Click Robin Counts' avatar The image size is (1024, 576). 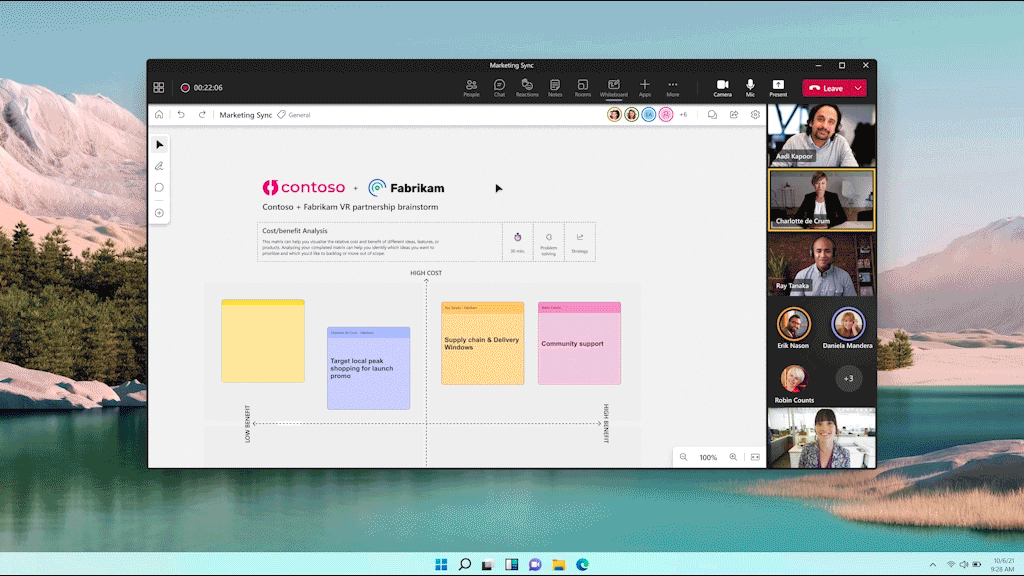pos(794,378)
